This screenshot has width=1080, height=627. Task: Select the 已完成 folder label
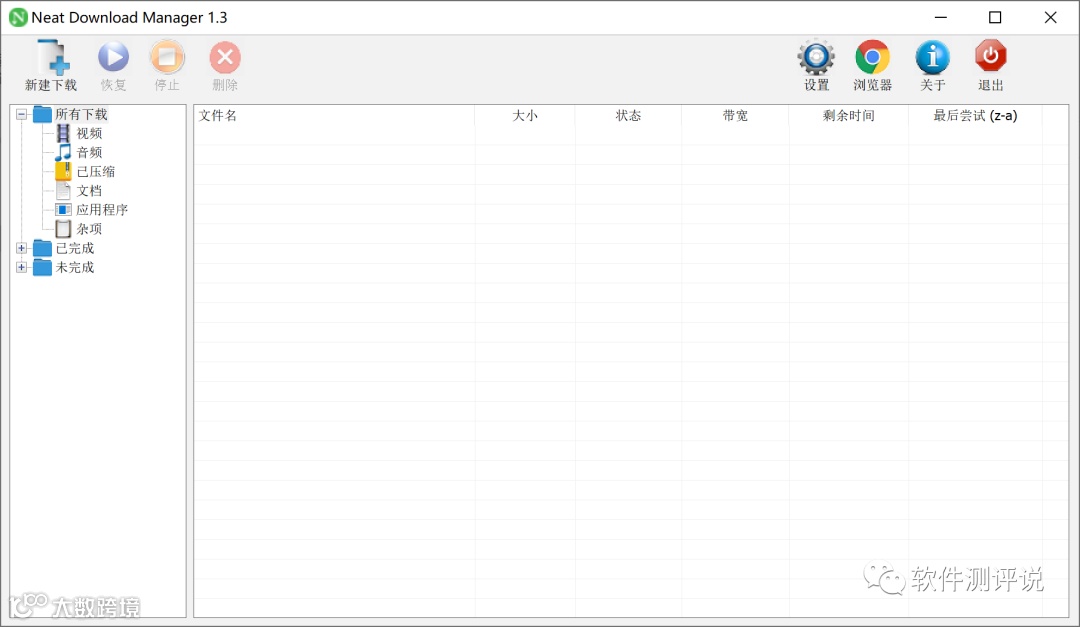[x=74, y=248]
